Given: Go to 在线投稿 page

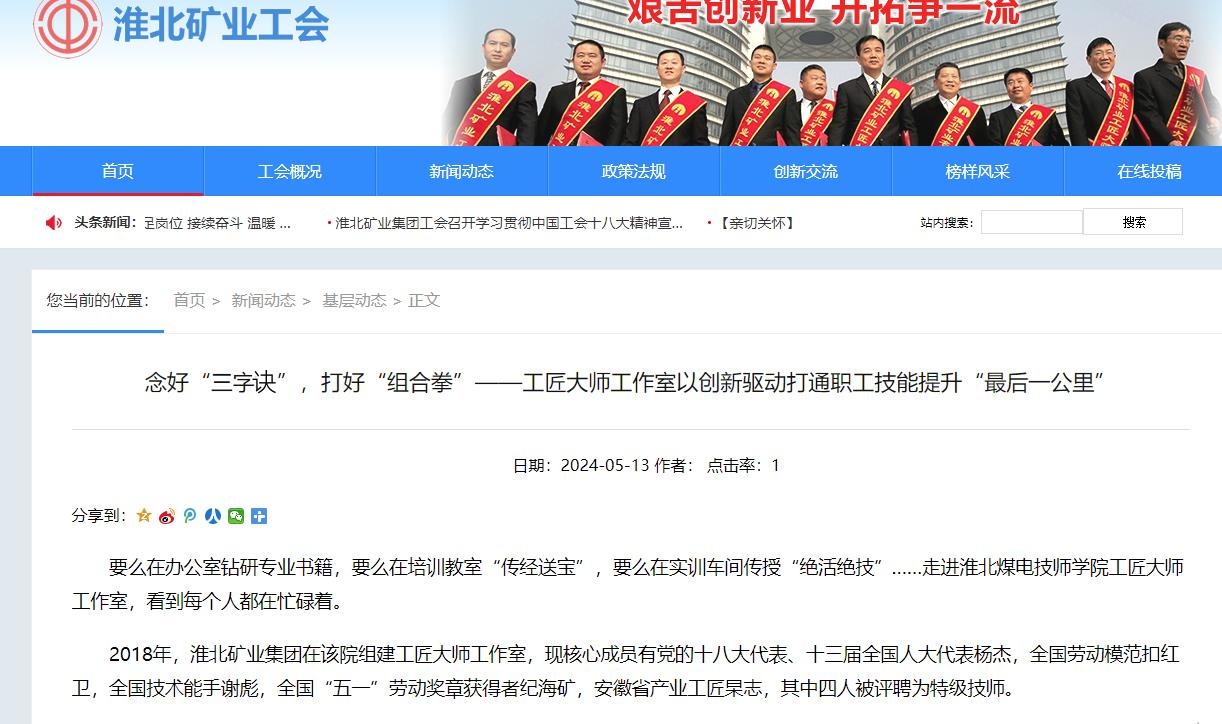Looking at the screenshot, I should pos(1149,171).
